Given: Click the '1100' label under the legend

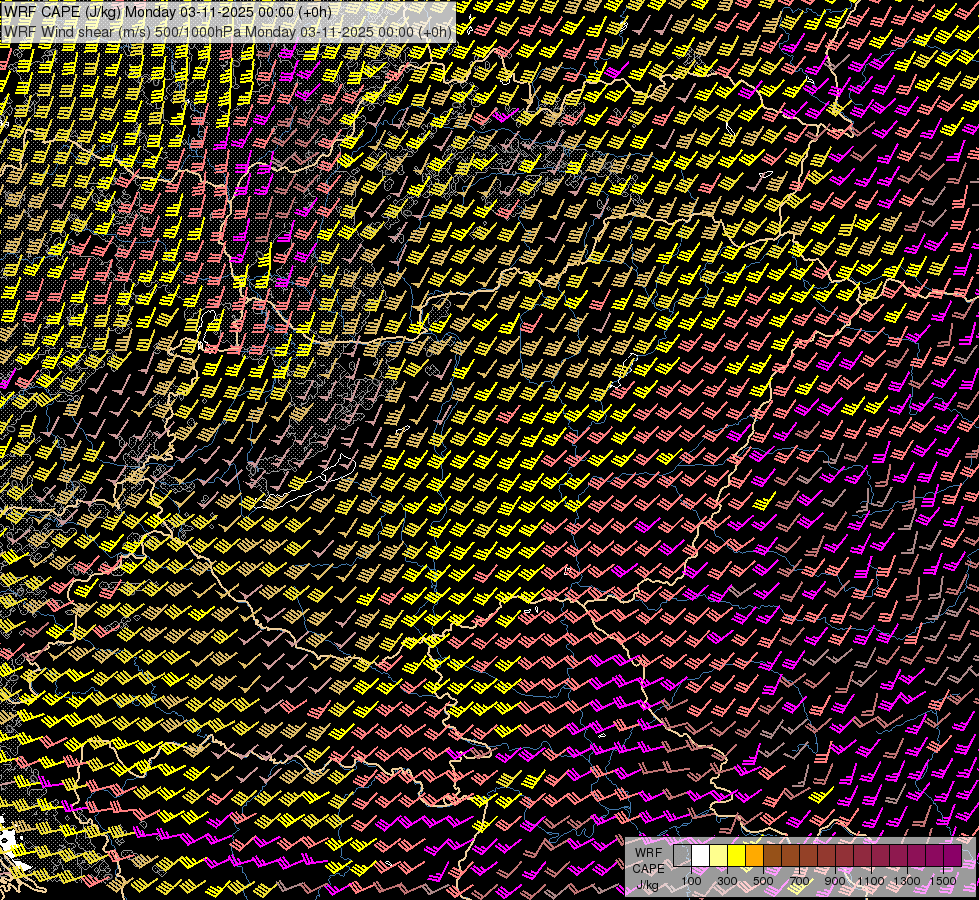Looking at the screenshot, I should [x=870, y=881].
